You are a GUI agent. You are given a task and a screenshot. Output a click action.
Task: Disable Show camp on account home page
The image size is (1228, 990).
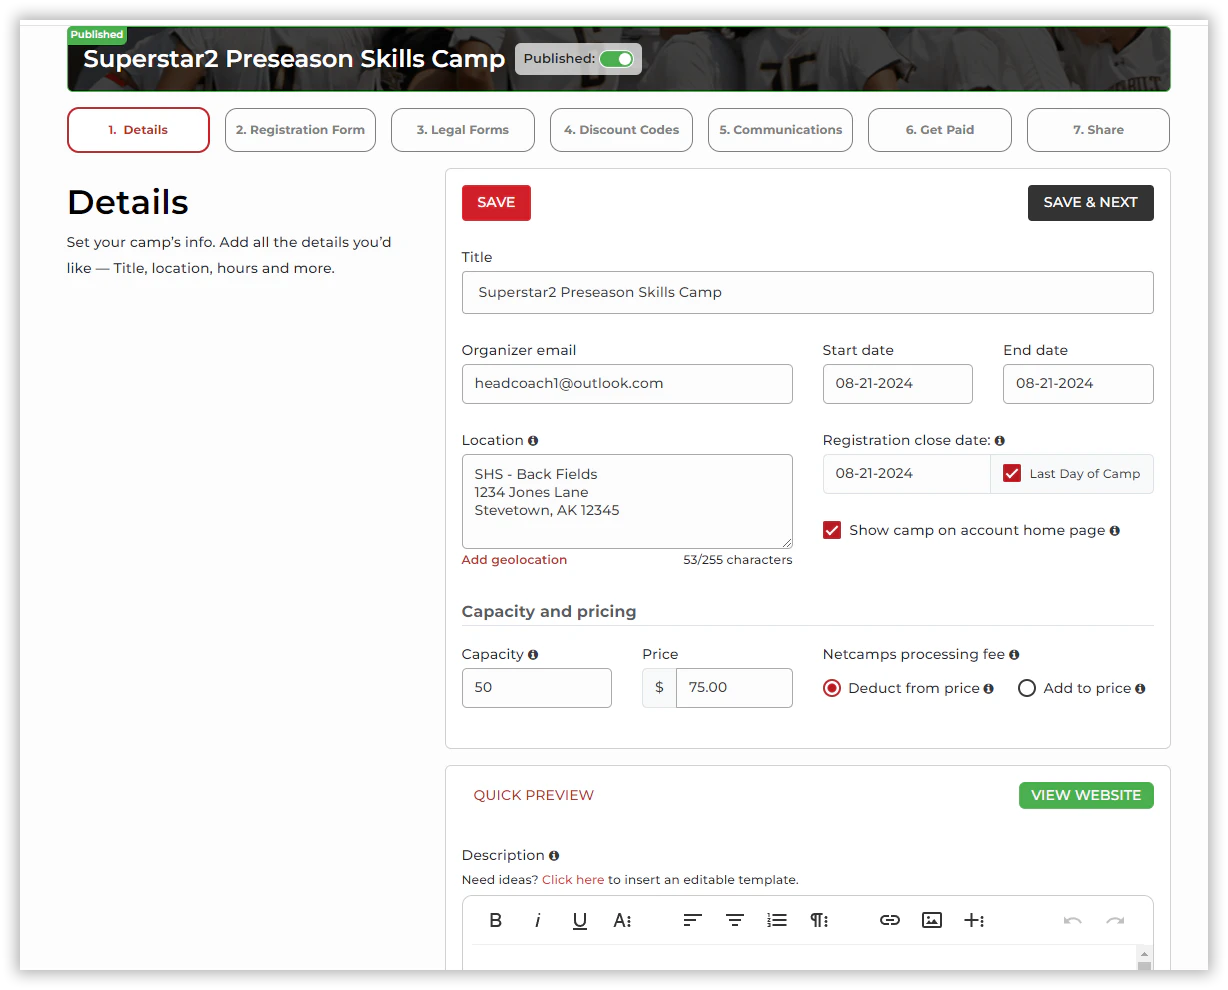(832, 530)
